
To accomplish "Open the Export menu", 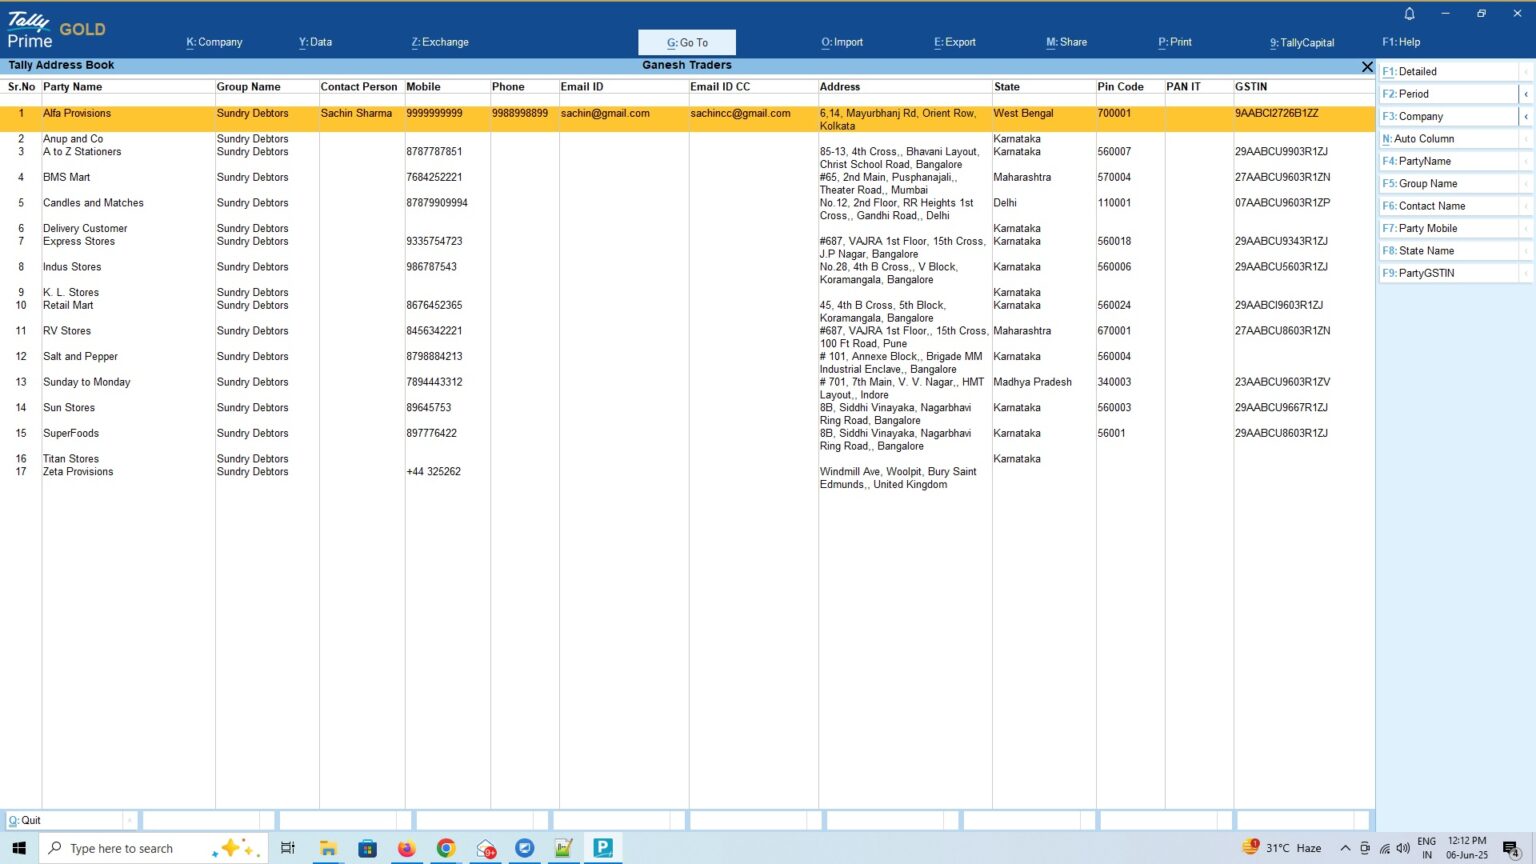I will tap(954, 42).
